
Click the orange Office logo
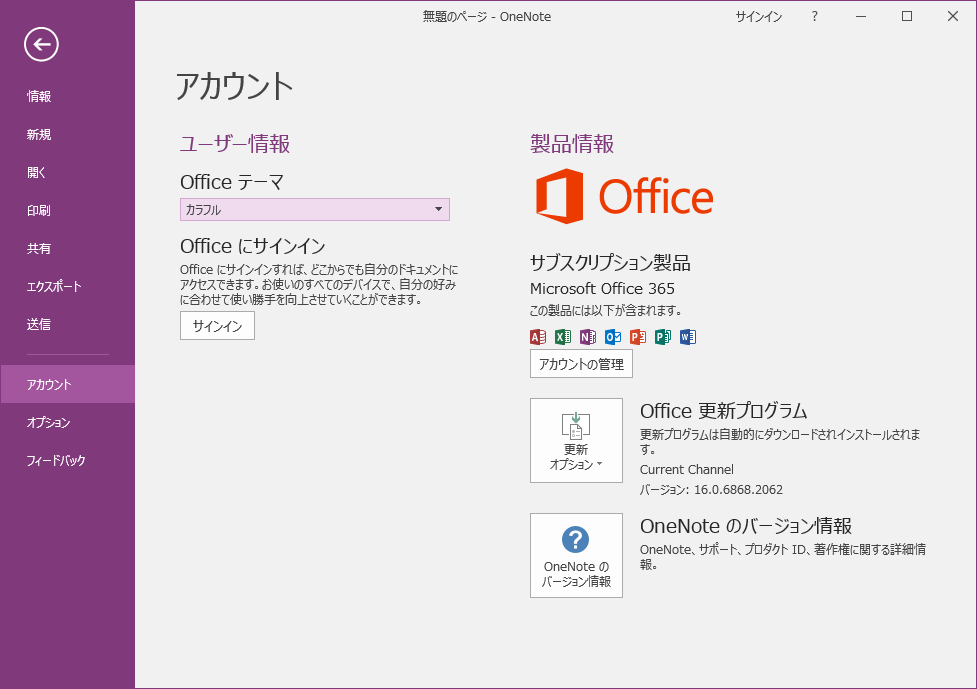point(624,196)
